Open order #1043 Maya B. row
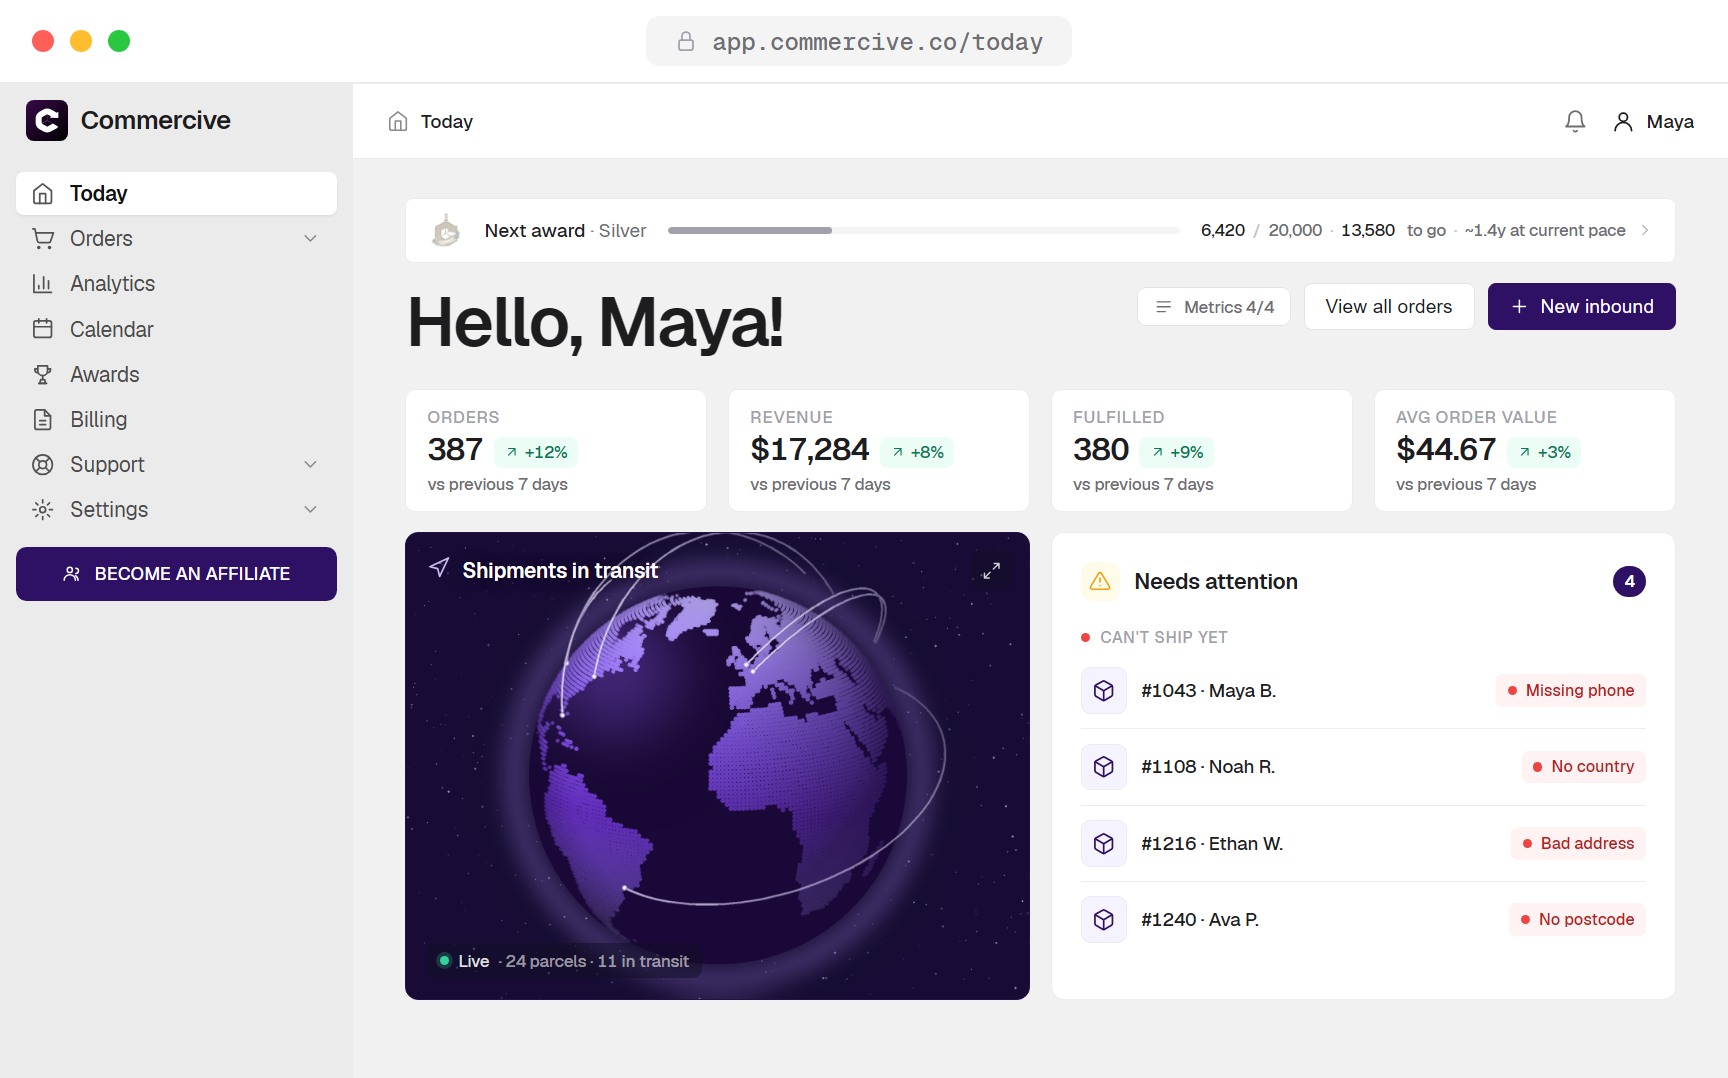Viewport: 1728px width, 1078px height. 1363,690
